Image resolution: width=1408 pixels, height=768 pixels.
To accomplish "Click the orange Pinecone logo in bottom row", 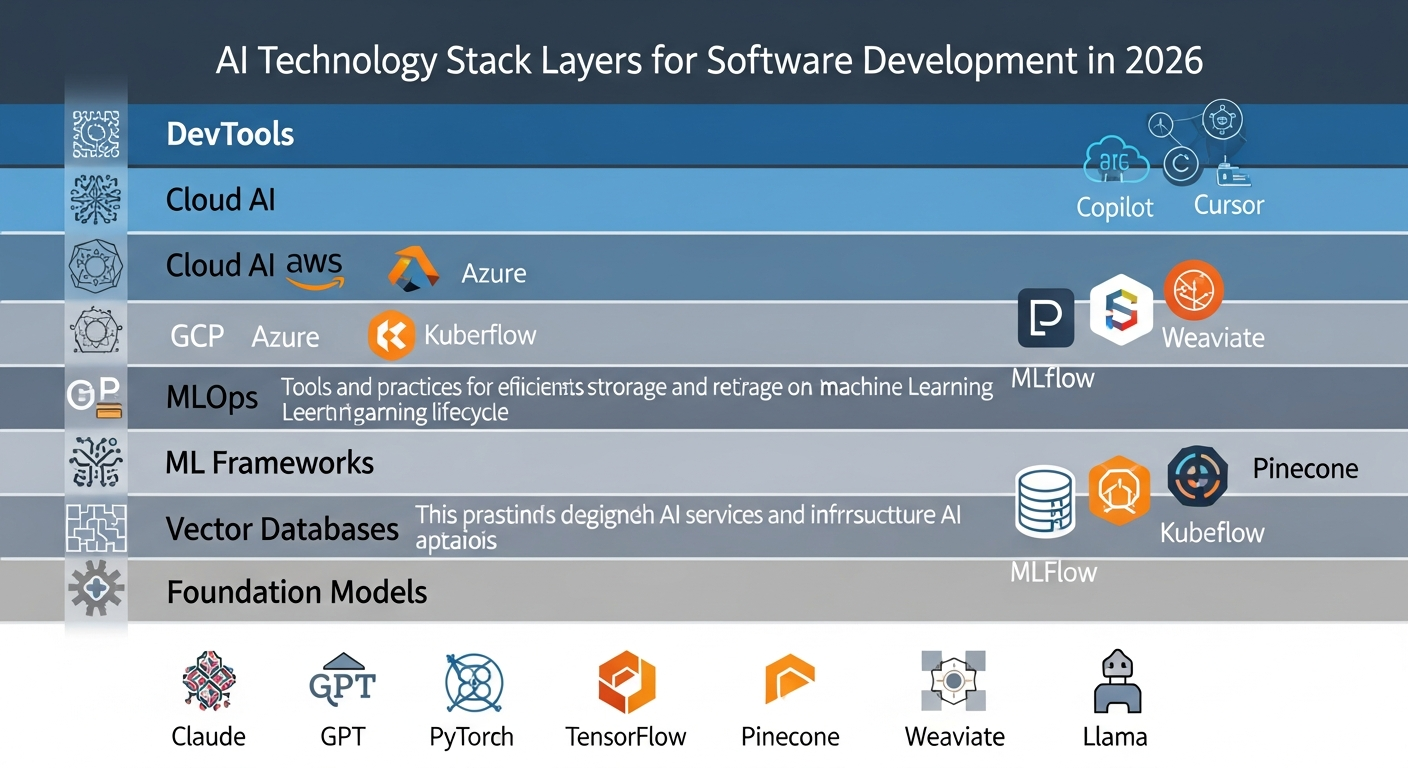I will [790, 681].
